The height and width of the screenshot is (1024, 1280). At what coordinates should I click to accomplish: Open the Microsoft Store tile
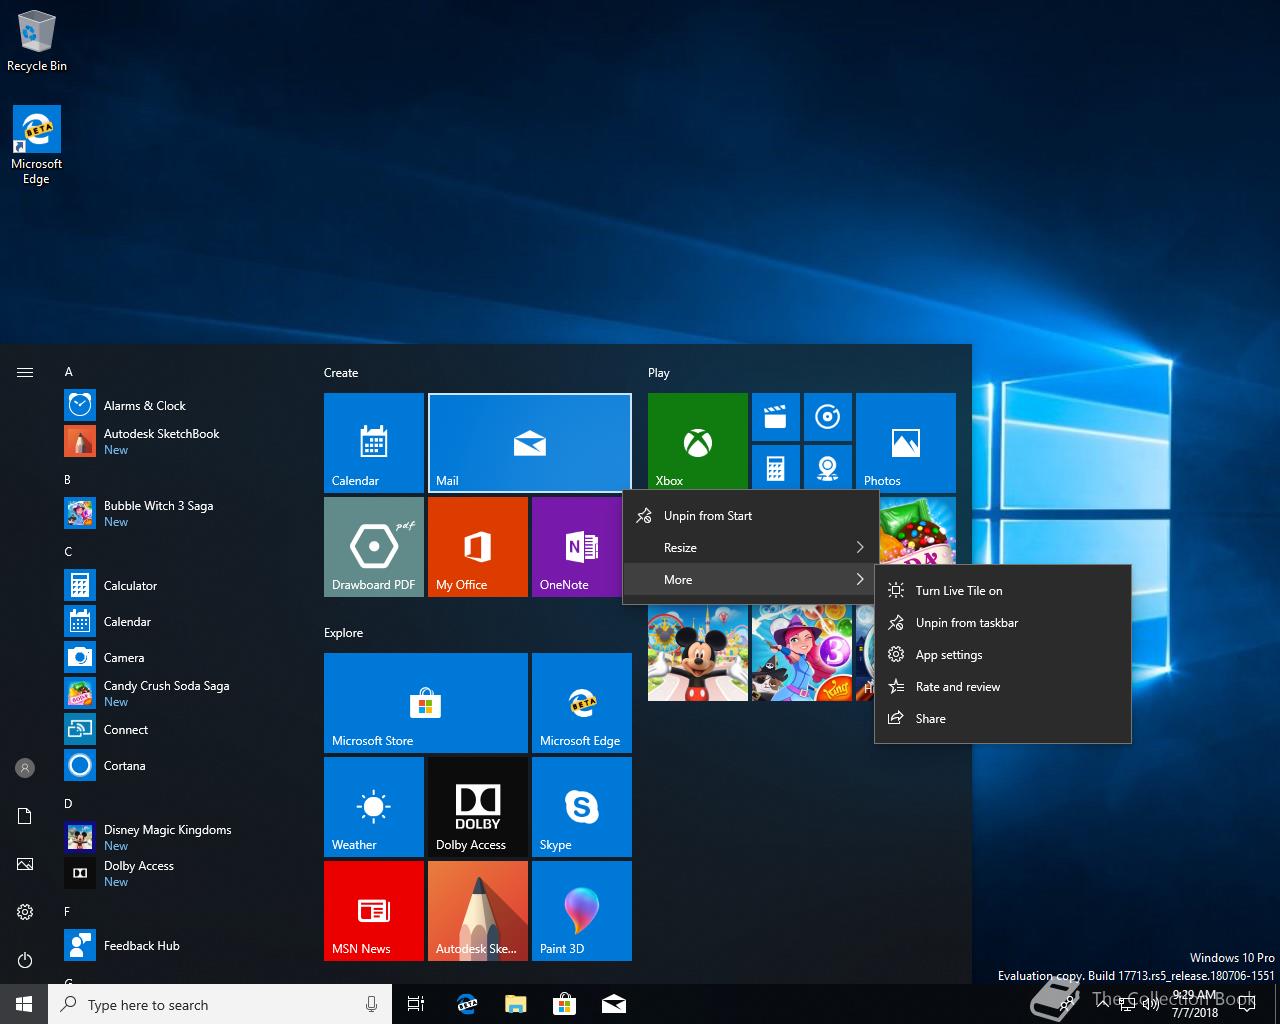(x=426, y=703)
